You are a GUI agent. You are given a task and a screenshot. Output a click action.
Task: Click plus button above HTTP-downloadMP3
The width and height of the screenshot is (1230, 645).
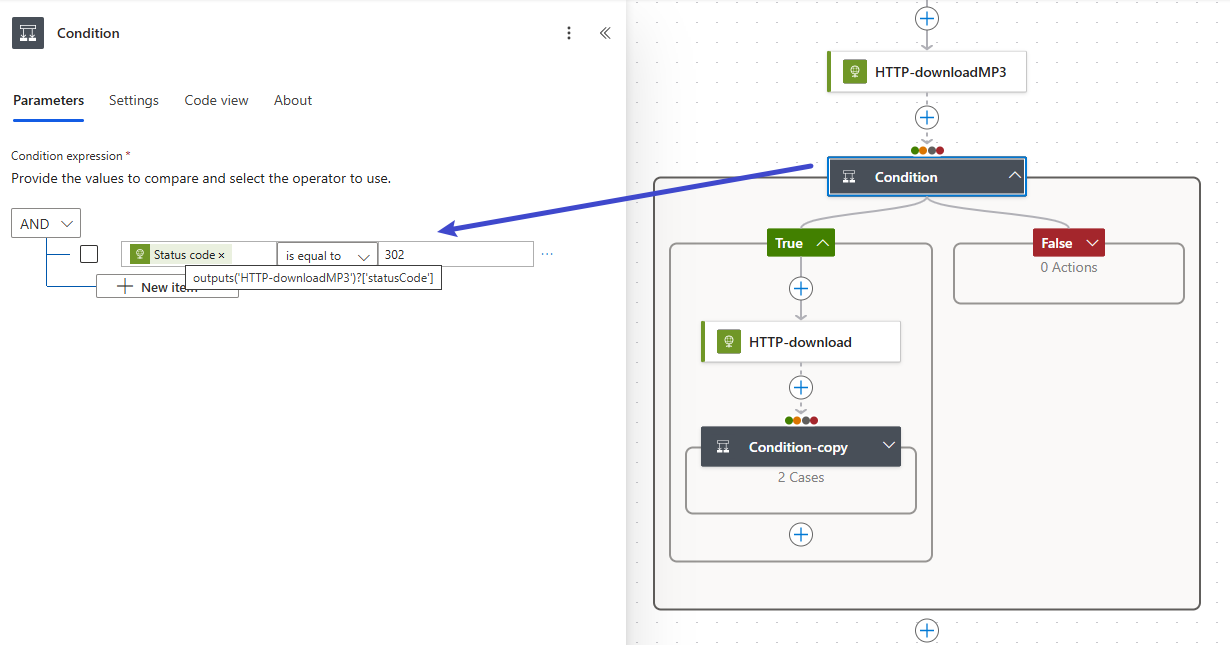pos(927,18)
